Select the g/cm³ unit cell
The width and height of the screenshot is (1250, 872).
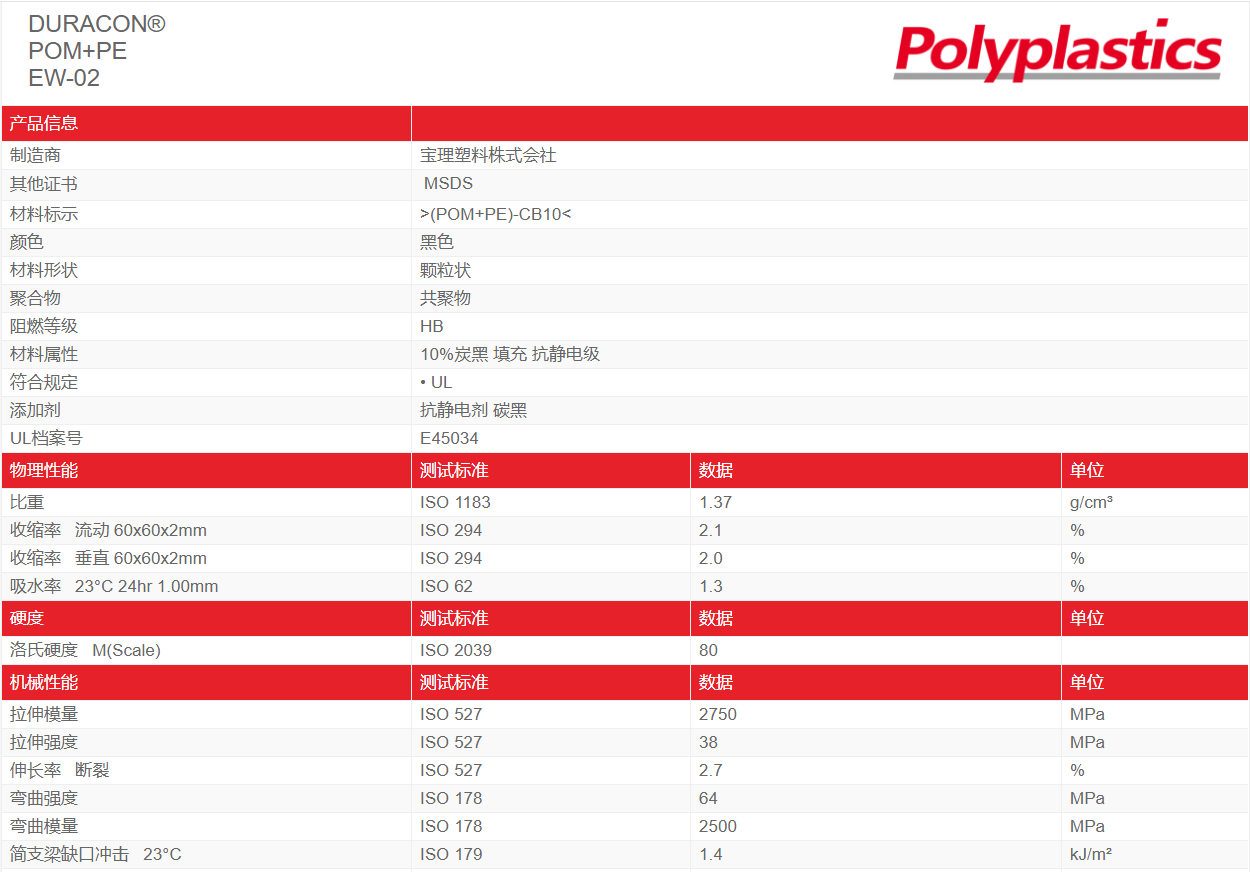click(1092, 502)
